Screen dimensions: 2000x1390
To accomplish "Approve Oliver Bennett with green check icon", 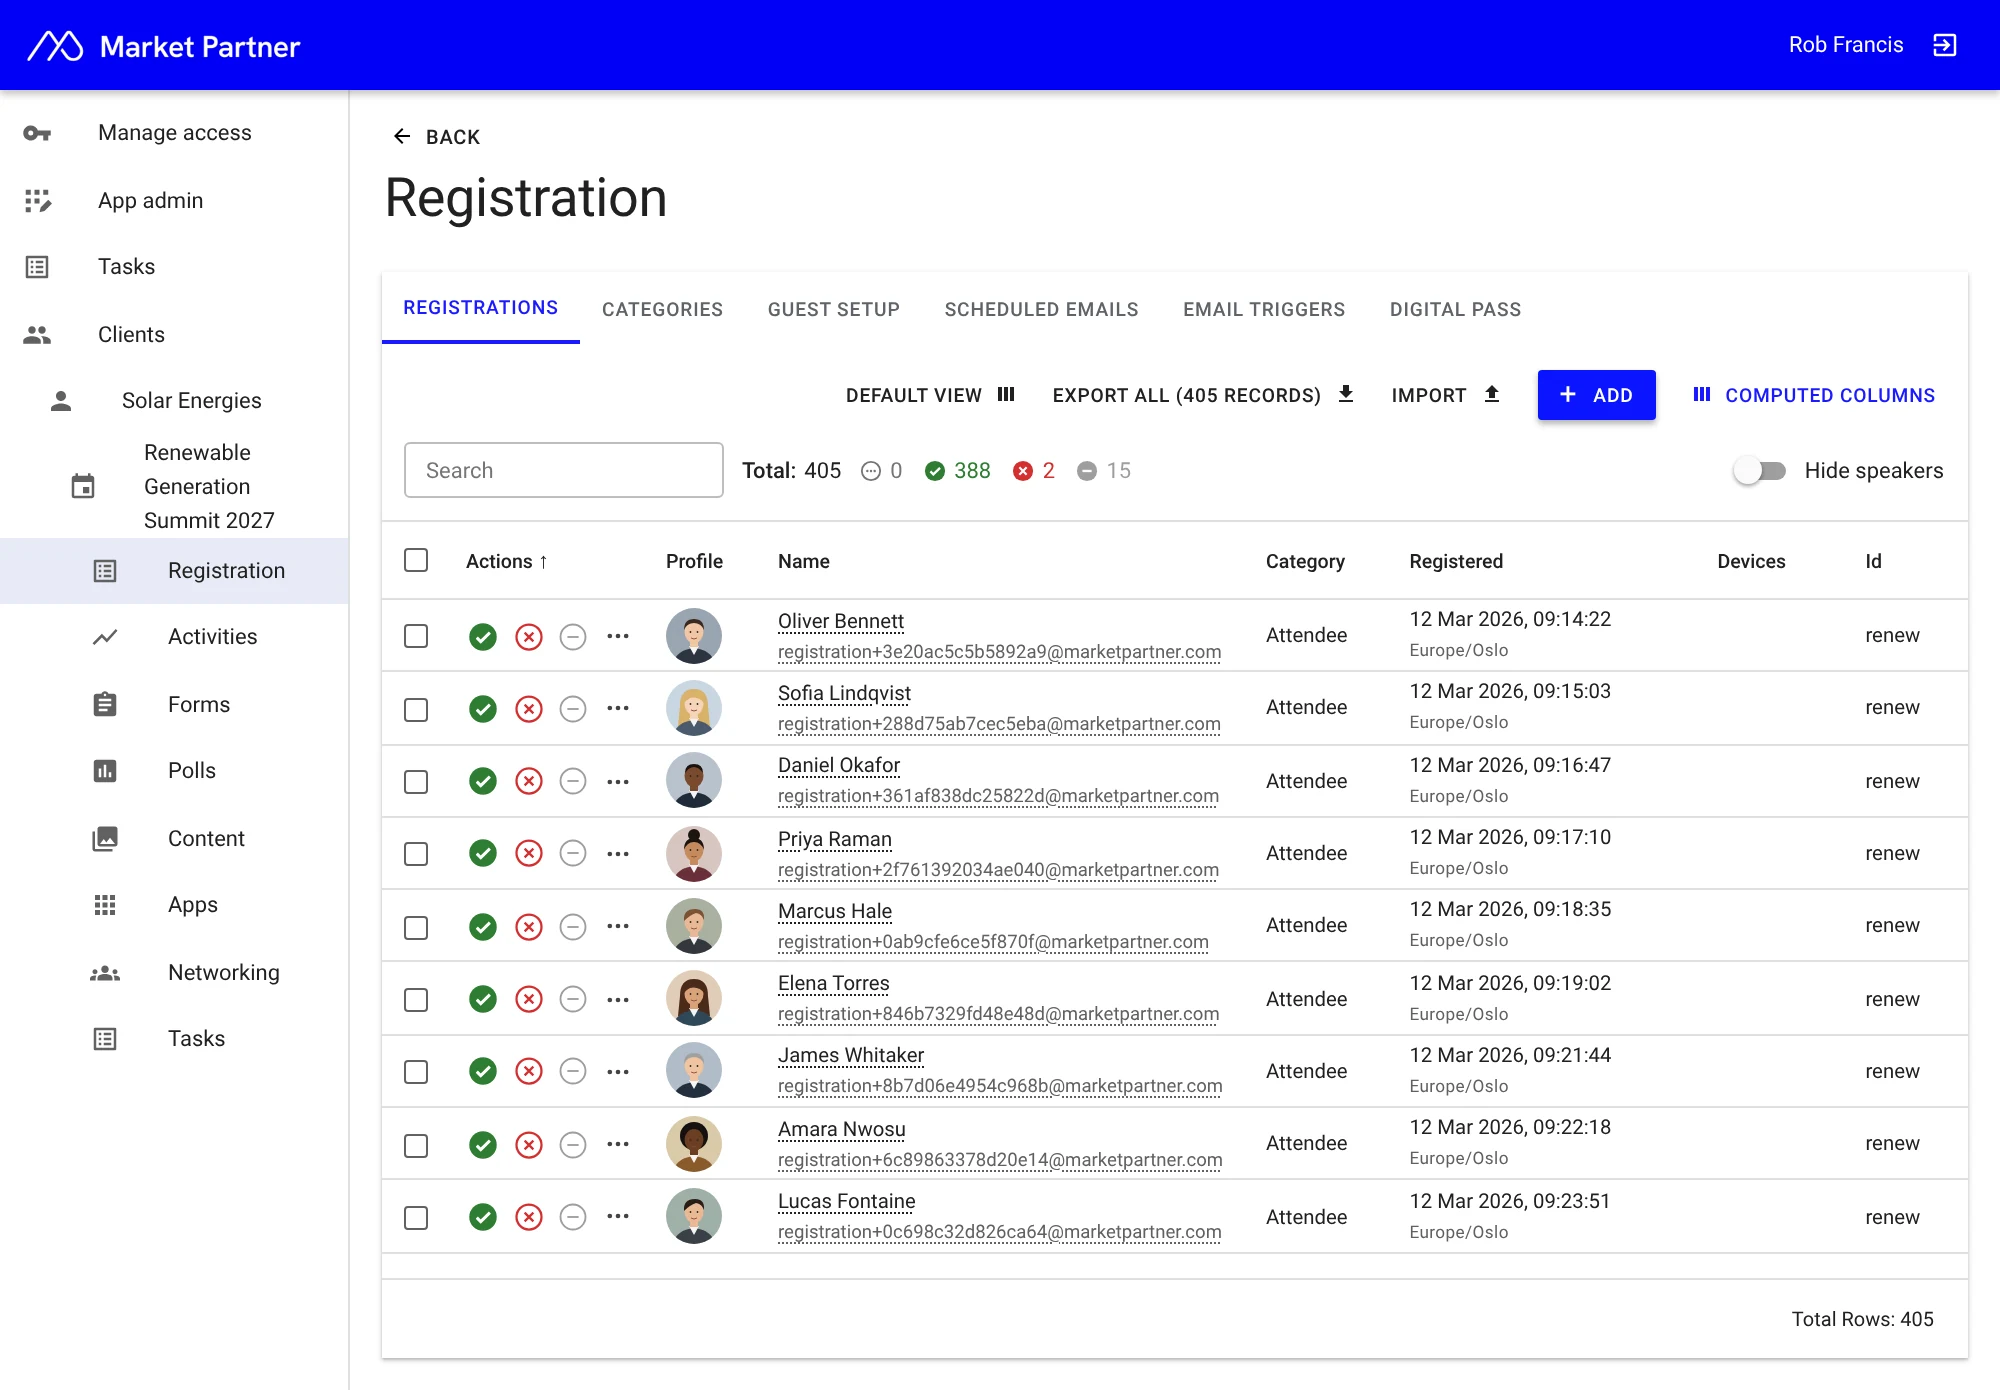I will point(483,636).
